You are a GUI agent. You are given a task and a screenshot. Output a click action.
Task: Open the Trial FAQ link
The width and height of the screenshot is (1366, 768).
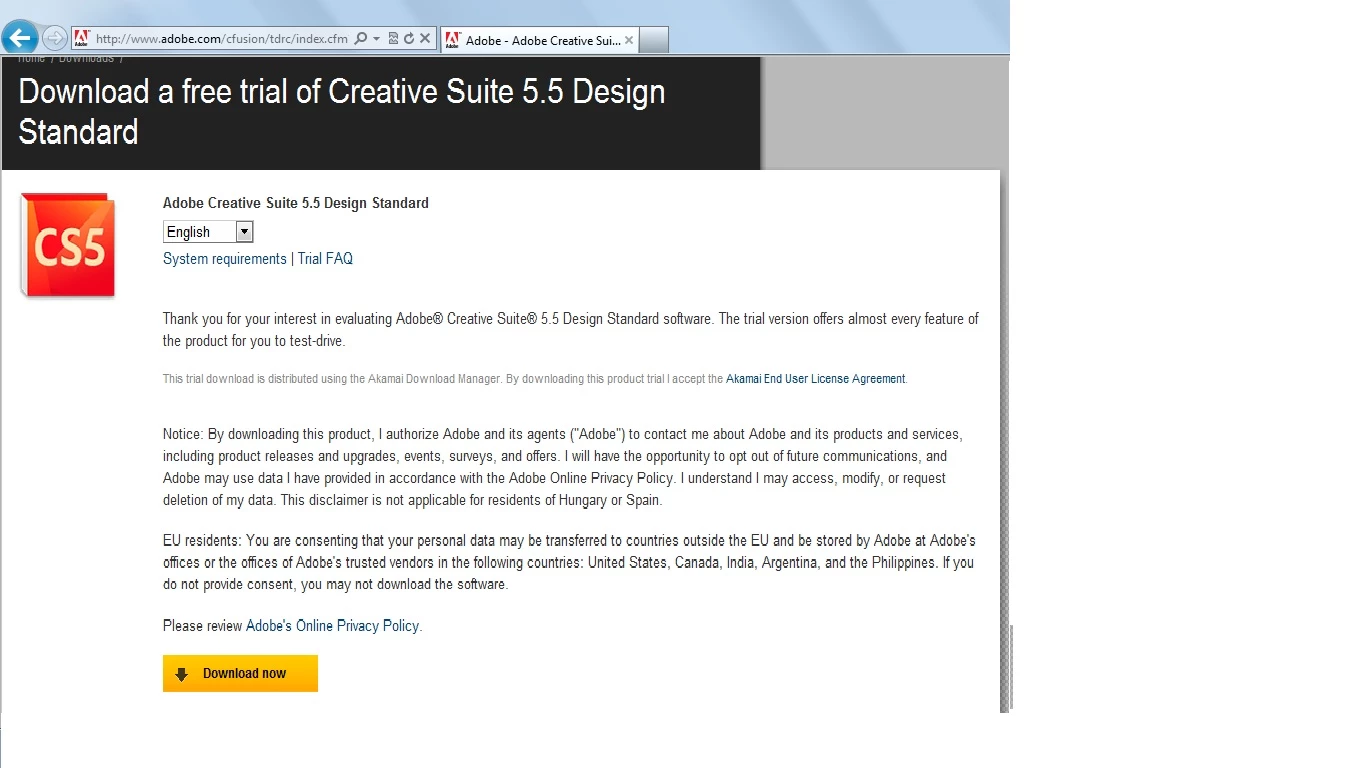point(325,258)
